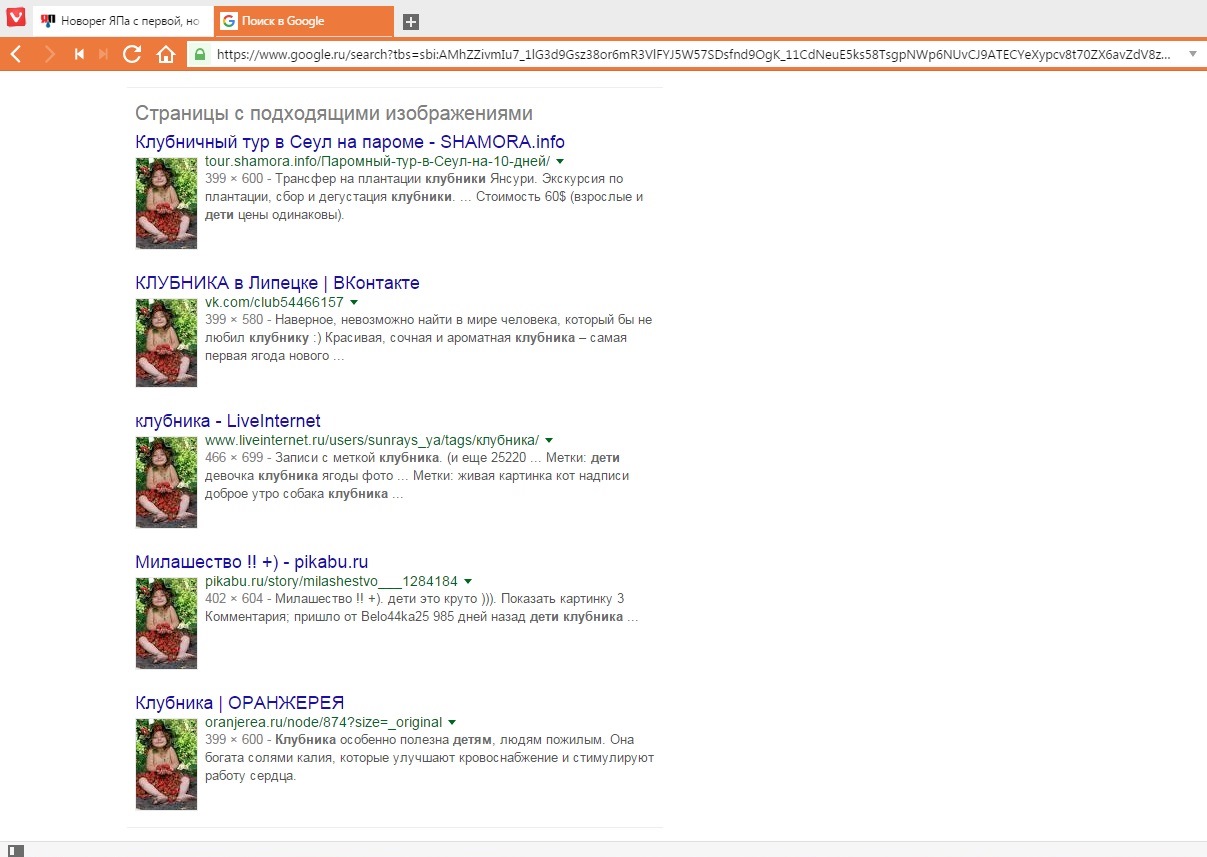Click the thumbnail for Клубника ОРАНЖЕРЕЯ result
The height and width of the screenshot is (857, 1207).
[166, 764]
